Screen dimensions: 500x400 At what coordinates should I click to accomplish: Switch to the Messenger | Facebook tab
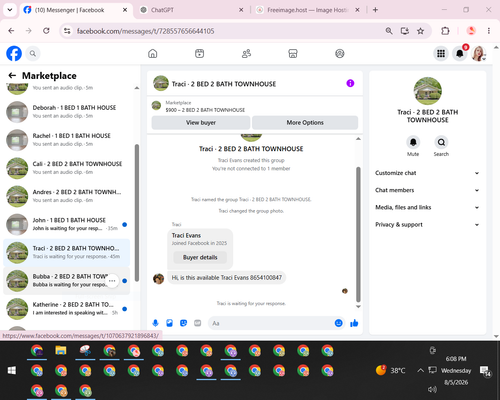pyautogui.click(x=76, y=10)
